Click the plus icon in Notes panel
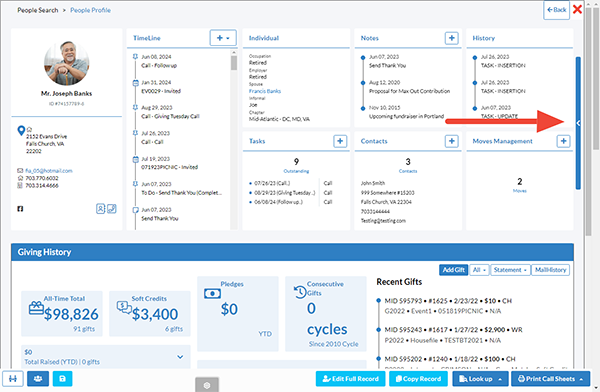The height and width of the screenshot is (392, 600). pos(452,38)
